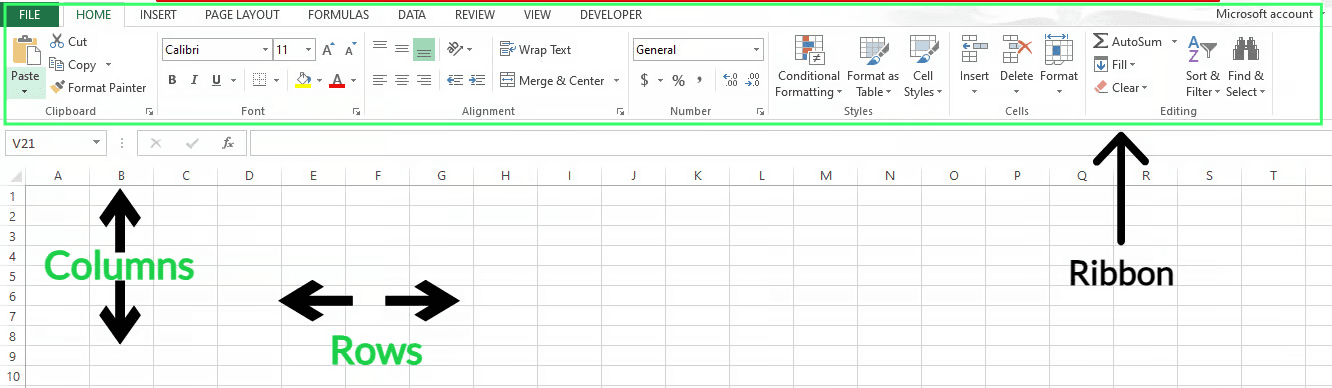This screenshot has height=388, width=1332.
Task: Toggle Merge & Center on cells
Action: point(553,80)
